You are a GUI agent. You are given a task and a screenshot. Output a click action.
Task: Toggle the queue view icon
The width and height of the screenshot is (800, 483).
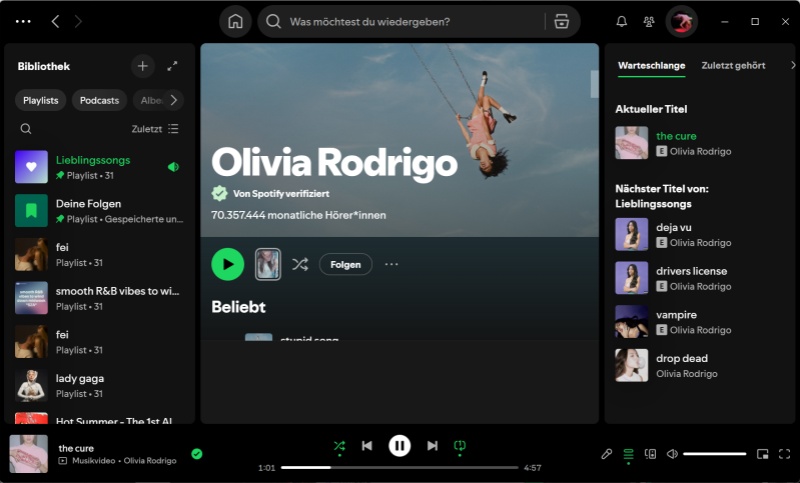click(x=628, y=454)
